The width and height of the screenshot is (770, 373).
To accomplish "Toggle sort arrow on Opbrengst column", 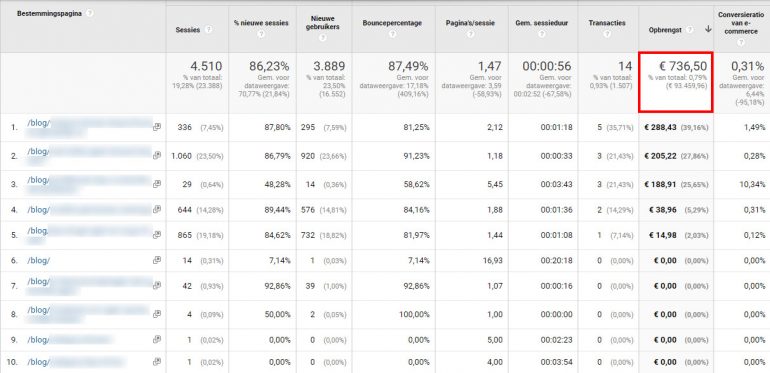I will (x=708, y=29).
